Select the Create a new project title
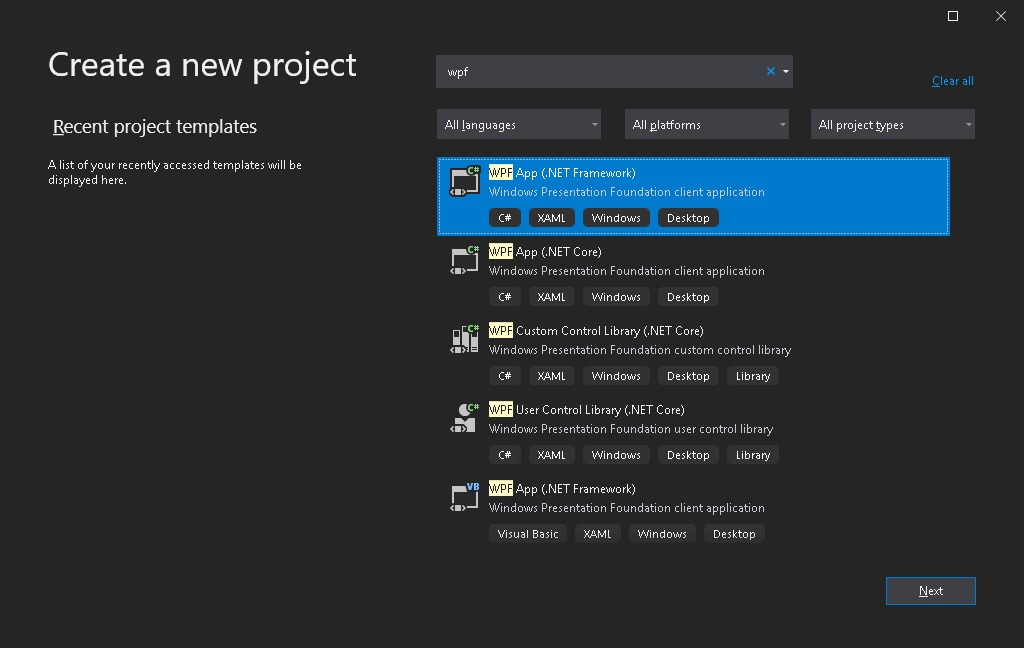The width and height of the screenshot is (1024, 648). (201, 64)
